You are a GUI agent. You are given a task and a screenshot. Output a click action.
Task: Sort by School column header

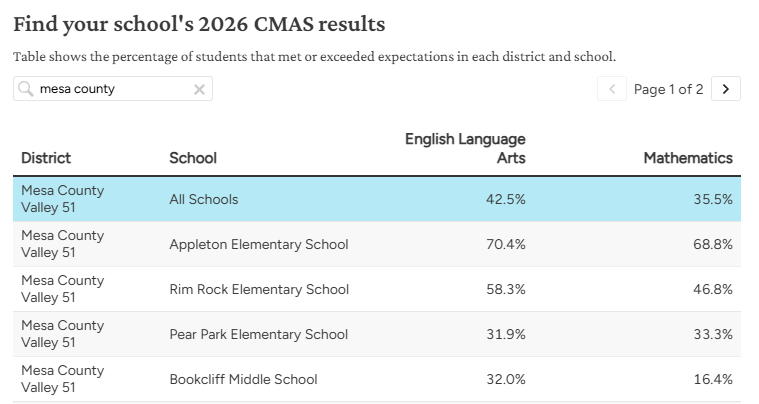tap(193, 158)
